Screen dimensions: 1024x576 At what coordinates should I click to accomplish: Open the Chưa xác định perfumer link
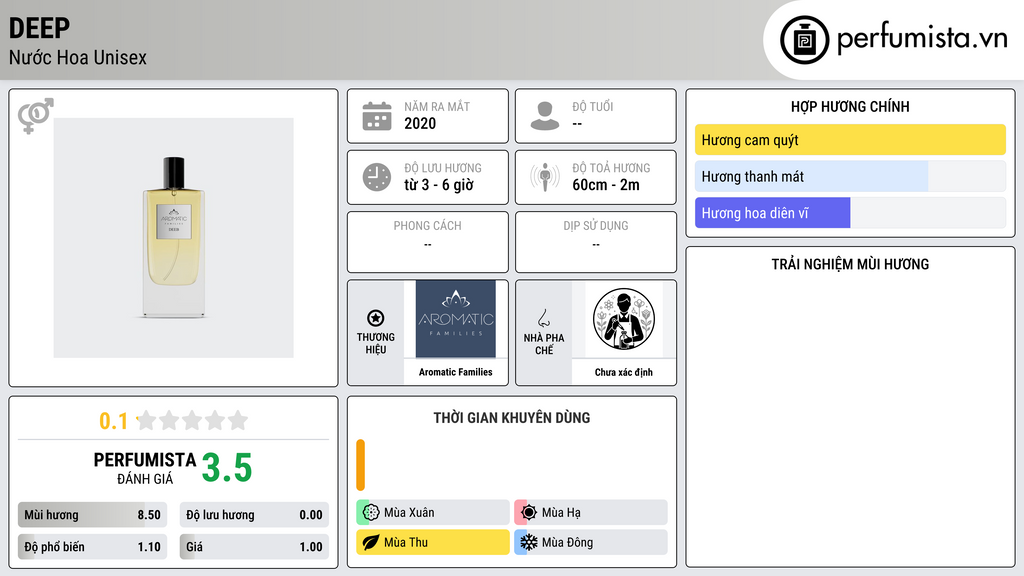point(624,372)
